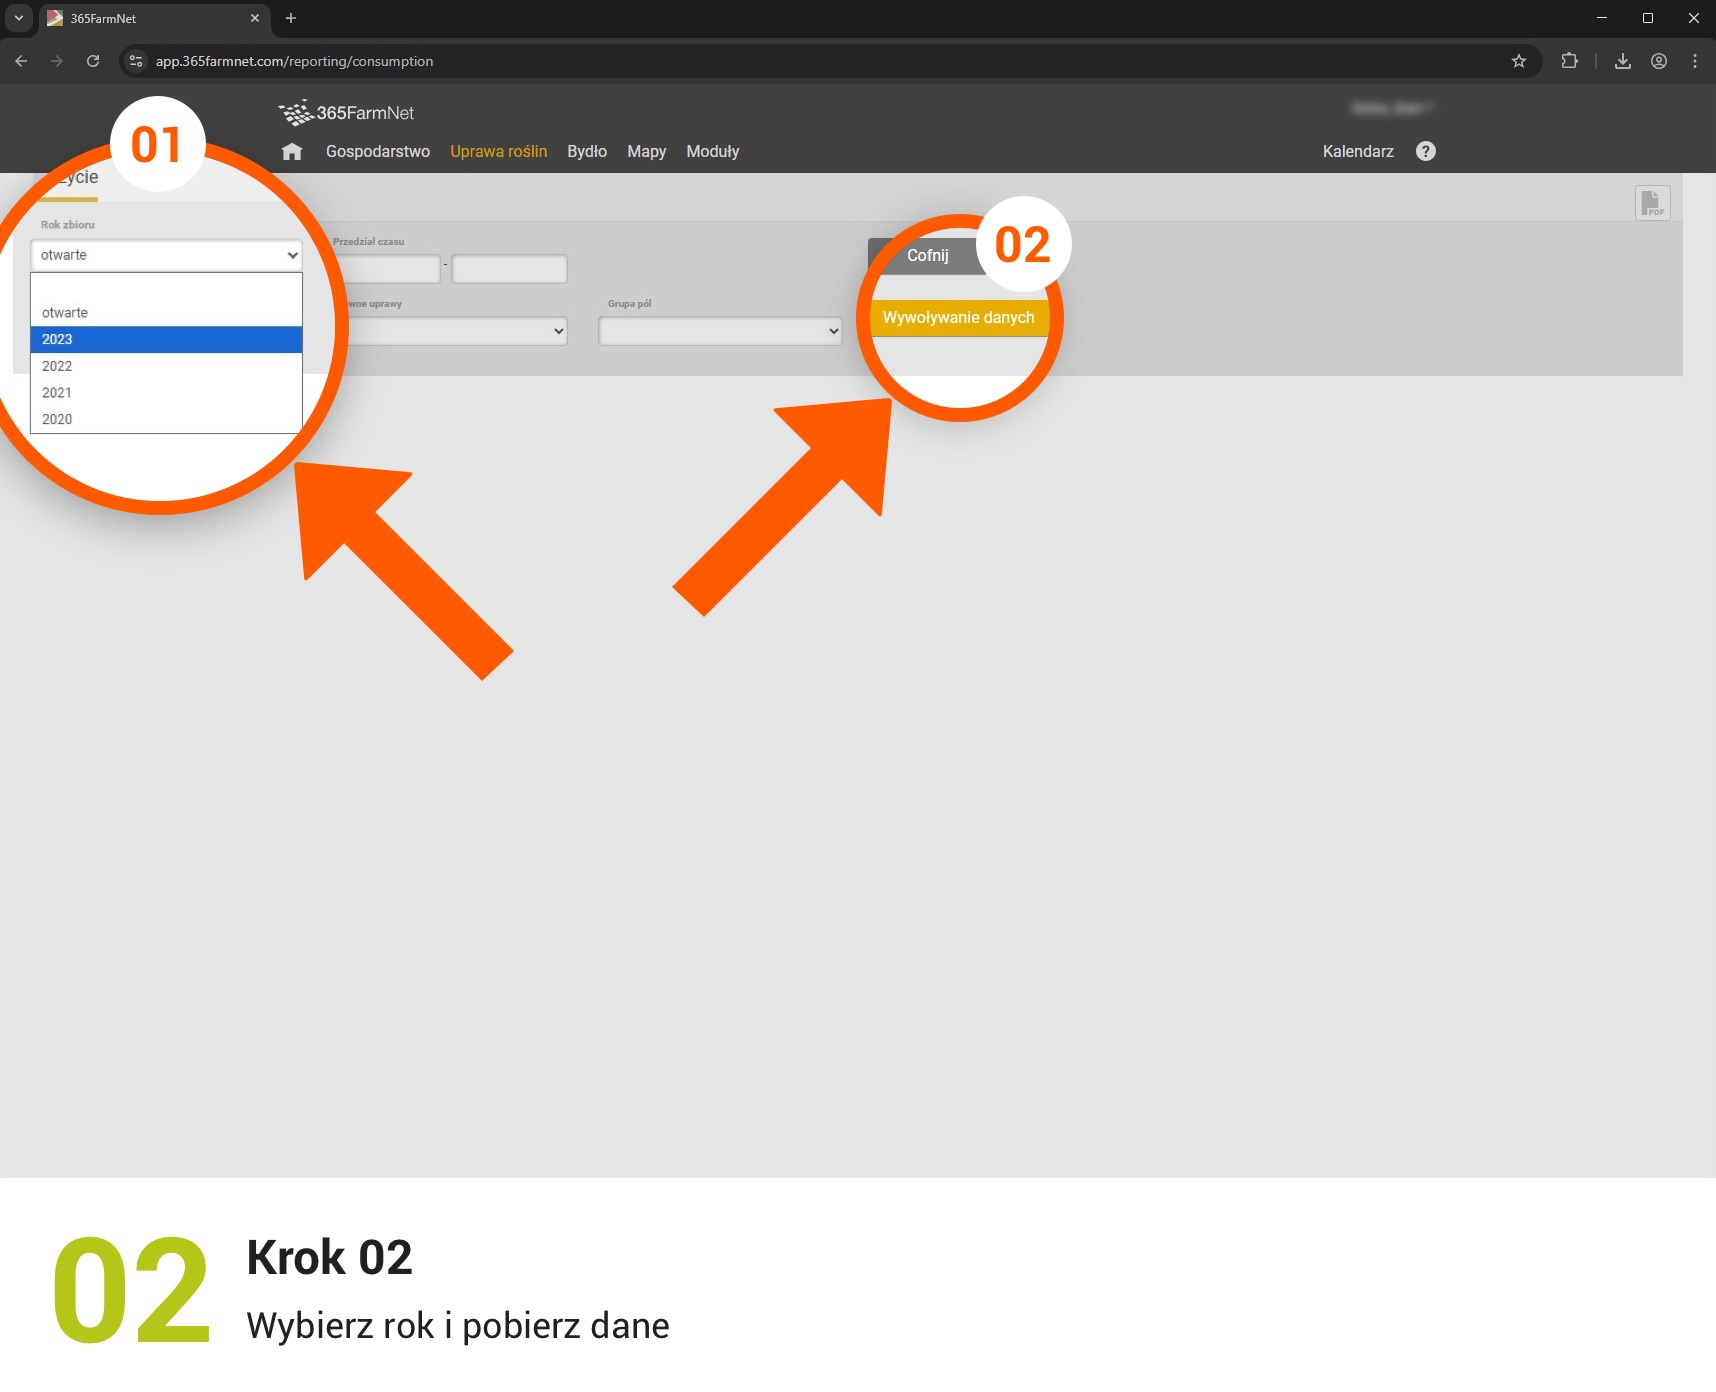Image resolution: width=1716 pixels, height=1392 pixels.
Task: Open the Gospodarstwo menu
Action: (377, 152)
